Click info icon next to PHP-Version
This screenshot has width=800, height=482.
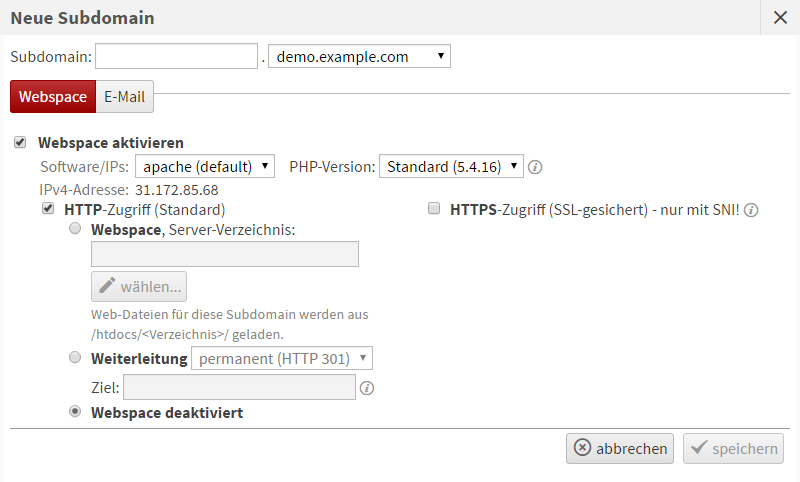[x=535, y=167]
